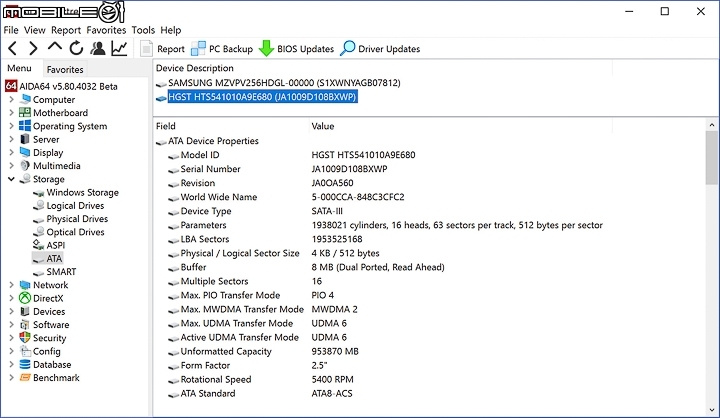Check for BIOS Updates
720x418 pixels.
coord(296,49)
